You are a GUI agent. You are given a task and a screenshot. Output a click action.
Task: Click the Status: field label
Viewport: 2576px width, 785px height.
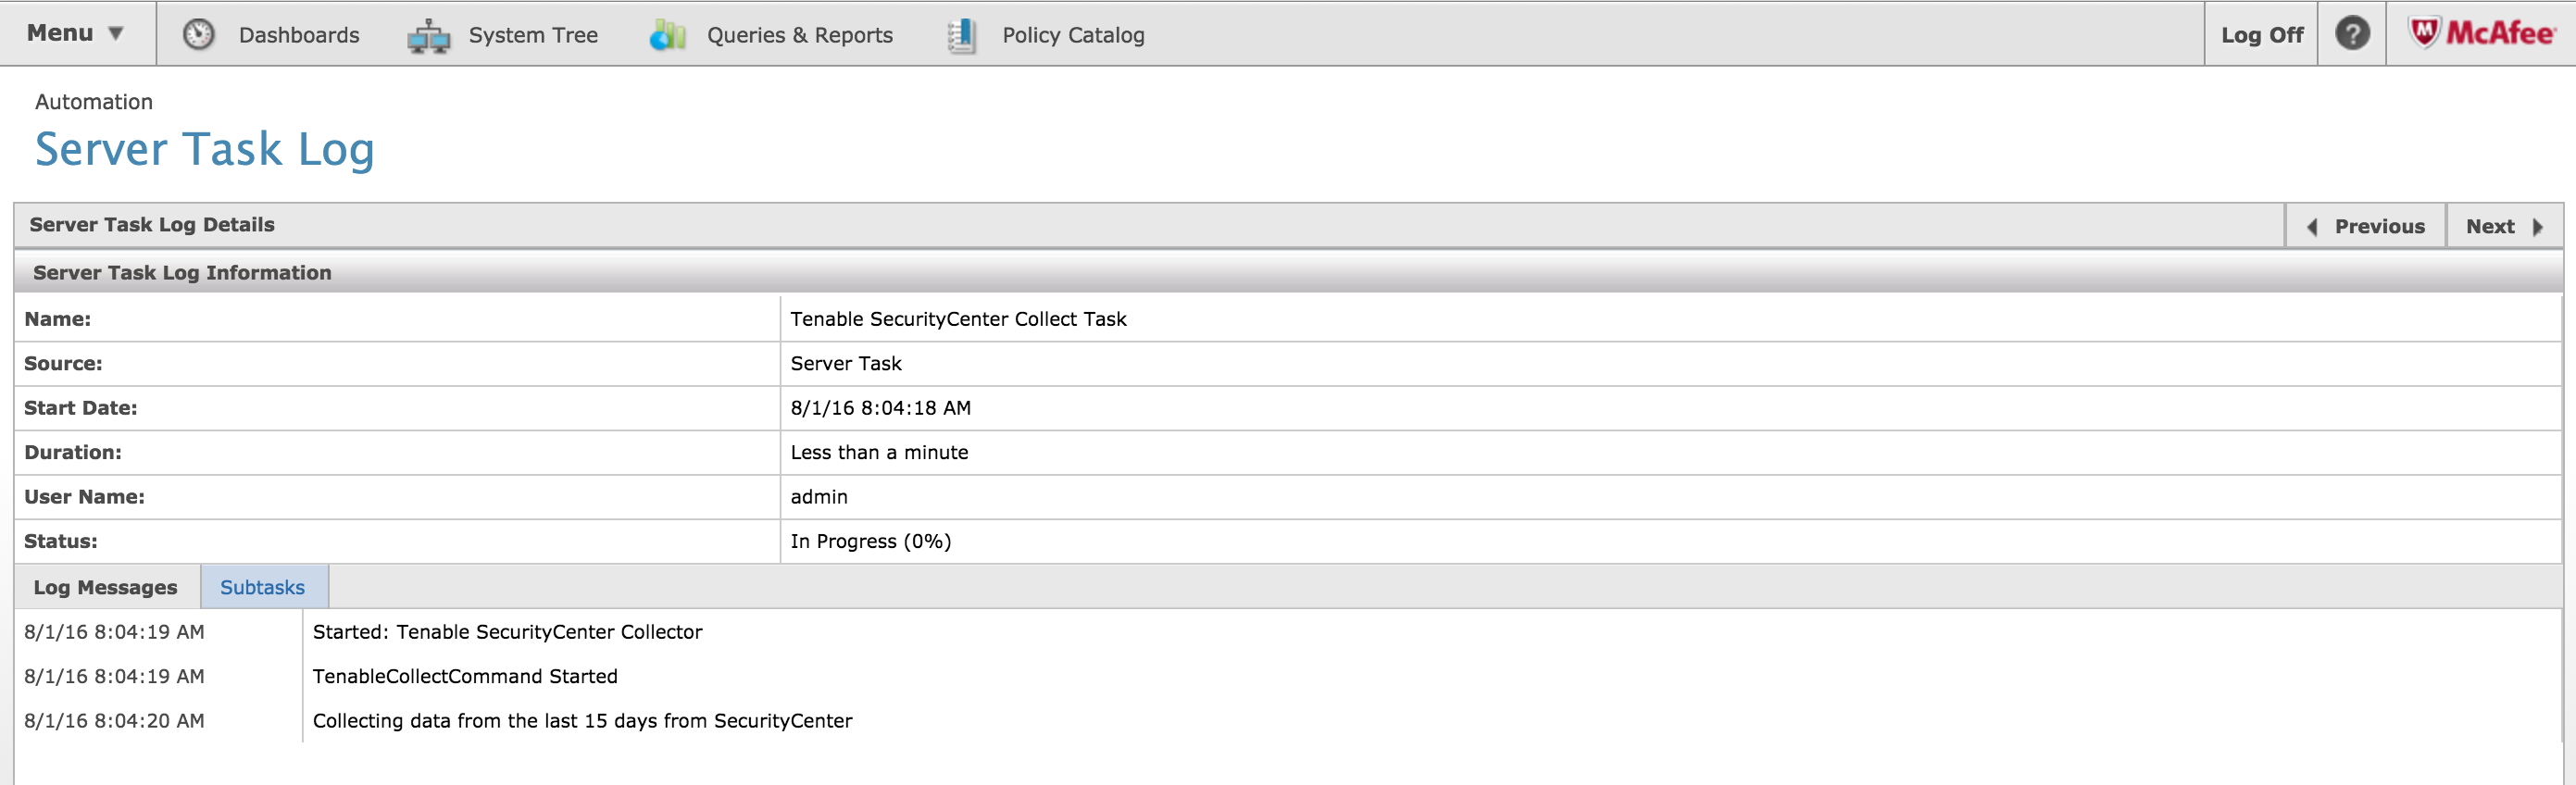tap(61, 541)
